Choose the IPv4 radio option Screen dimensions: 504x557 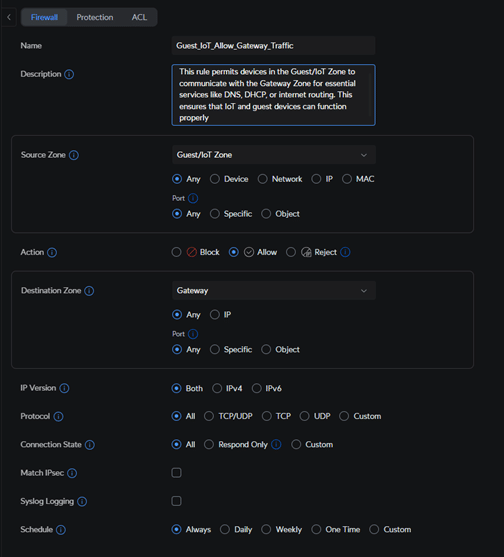coord(217,388)
